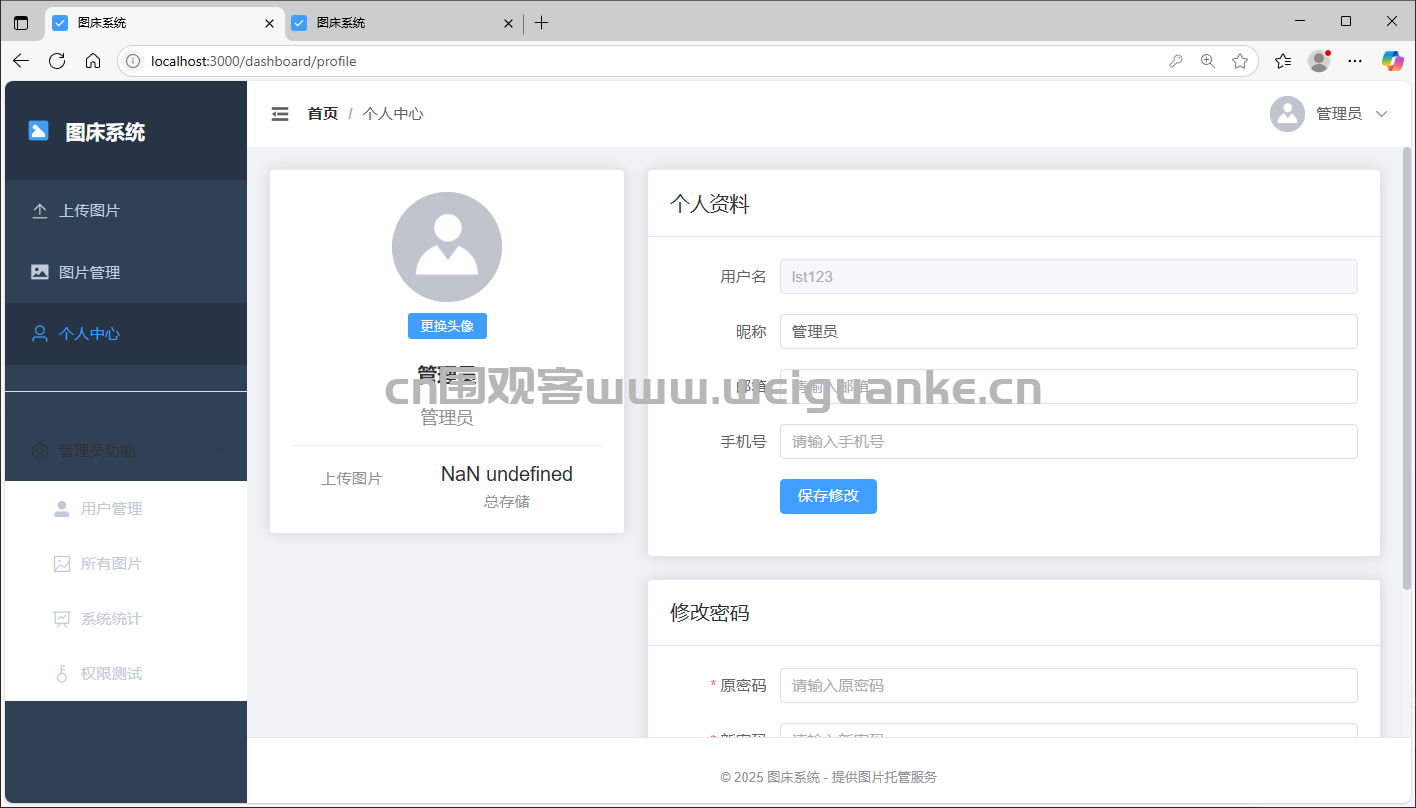Click the 个人中心 breadcrumb text
The width and height of the screenshot is (1416, 808).
coord(393,114)
